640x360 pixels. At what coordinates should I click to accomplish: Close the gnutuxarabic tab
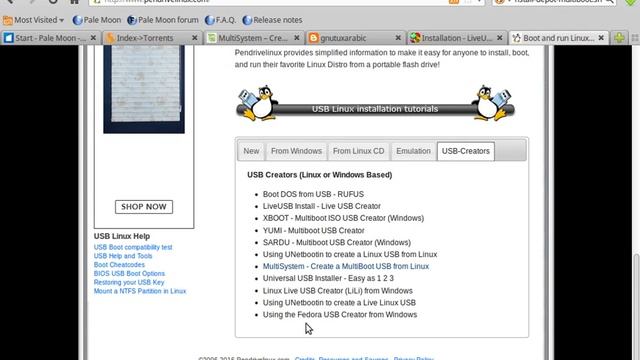pos(398,38)
